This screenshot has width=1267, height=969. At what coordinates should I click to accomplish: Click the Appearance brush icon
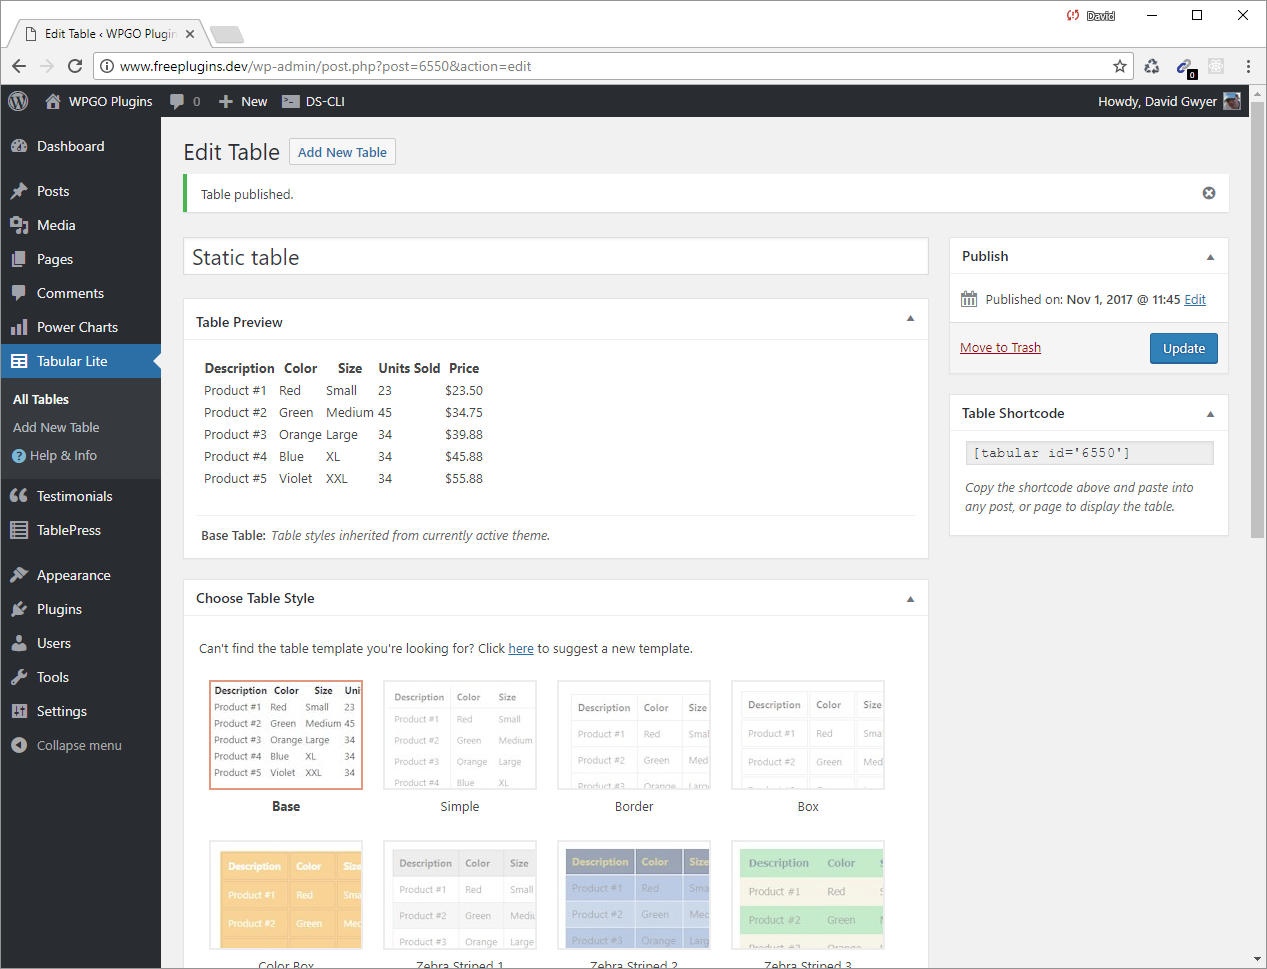coord(19,575)
